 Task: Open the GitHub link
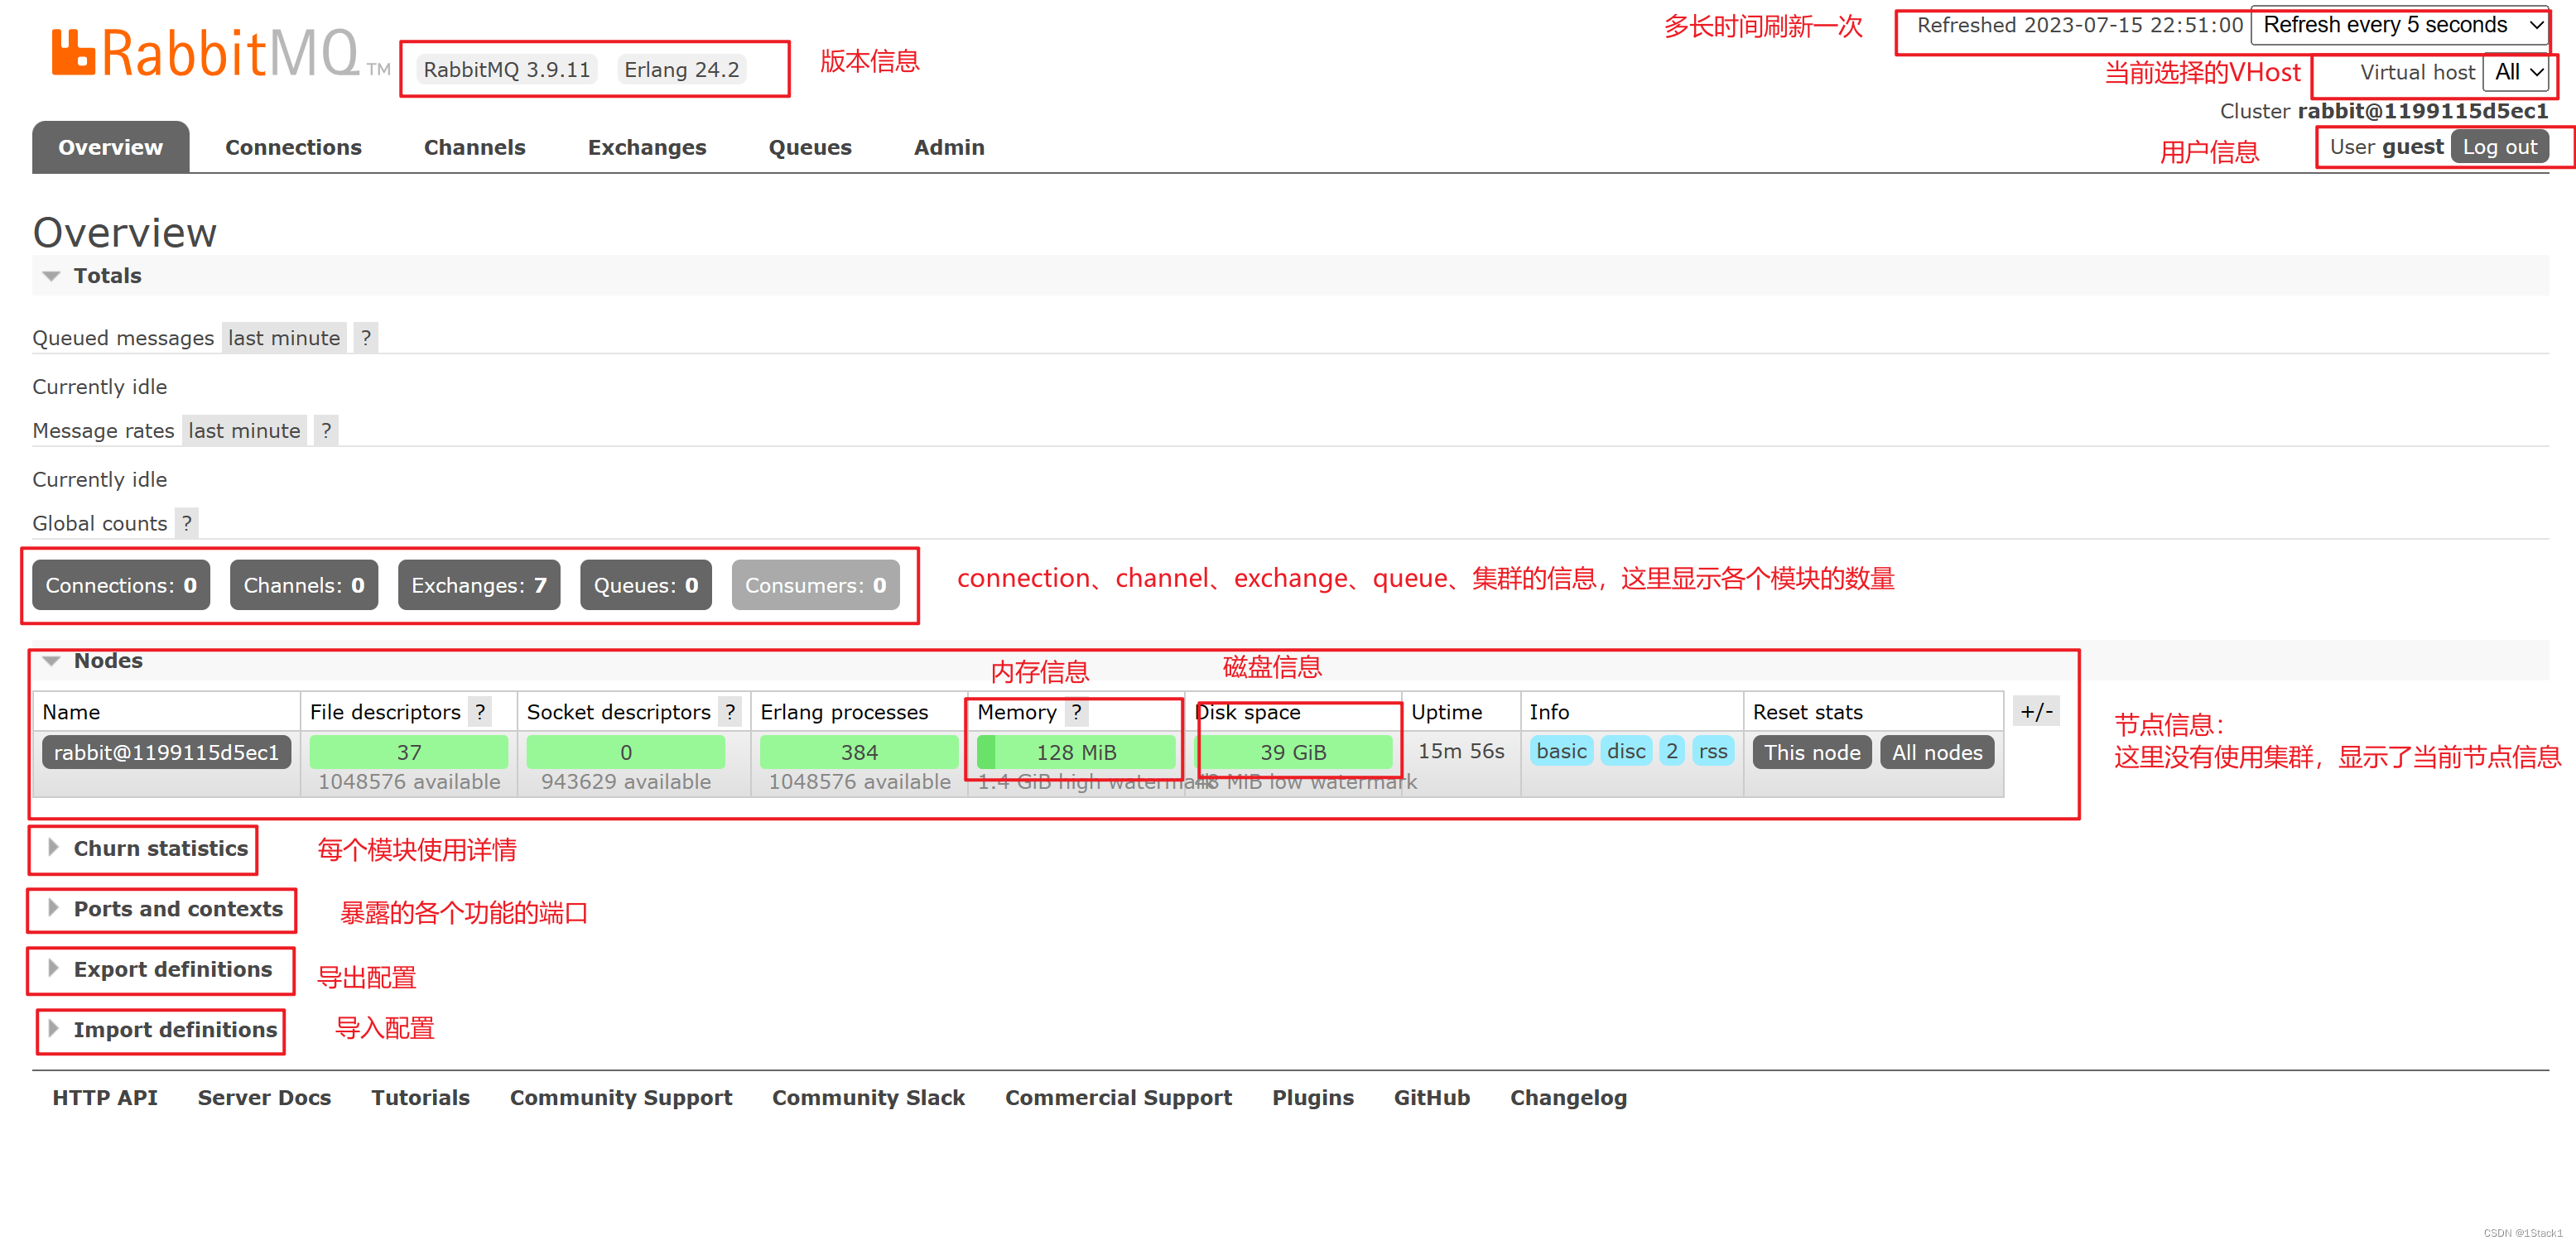[x=1431, y=1098]
